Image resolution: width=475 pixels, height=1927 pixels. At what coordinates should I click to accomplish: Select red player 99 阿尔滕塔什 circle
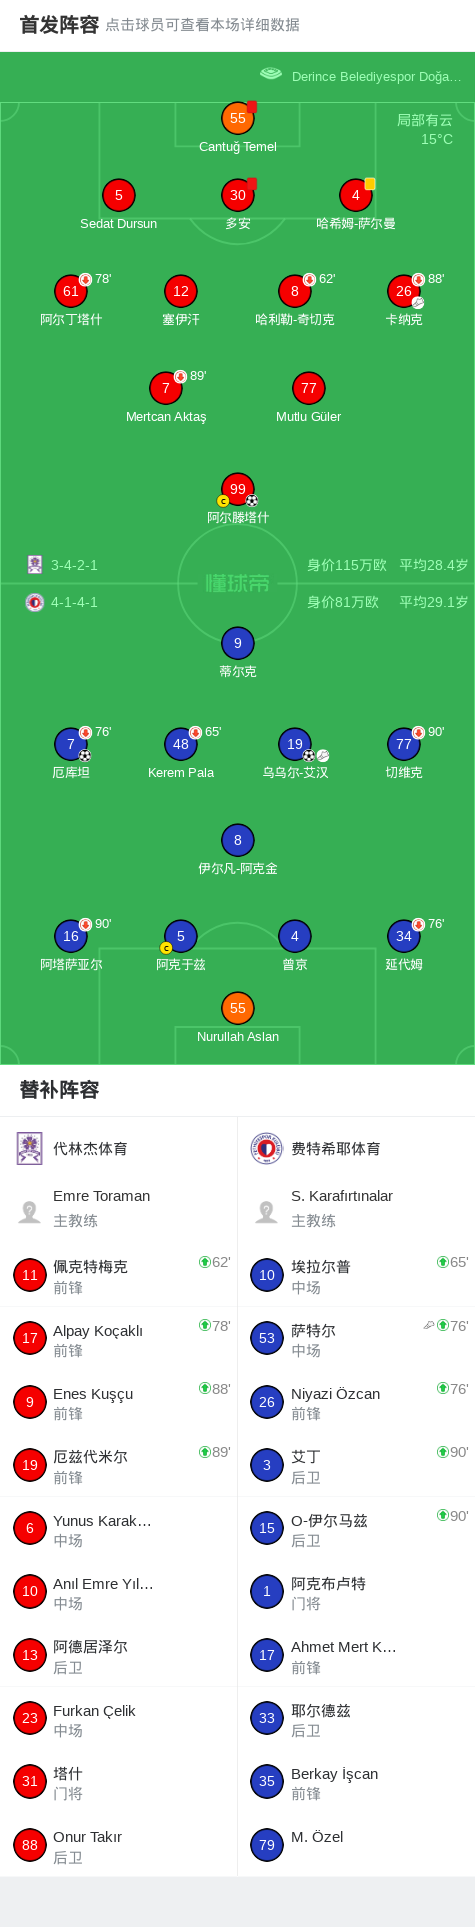(x=238, y=489)
